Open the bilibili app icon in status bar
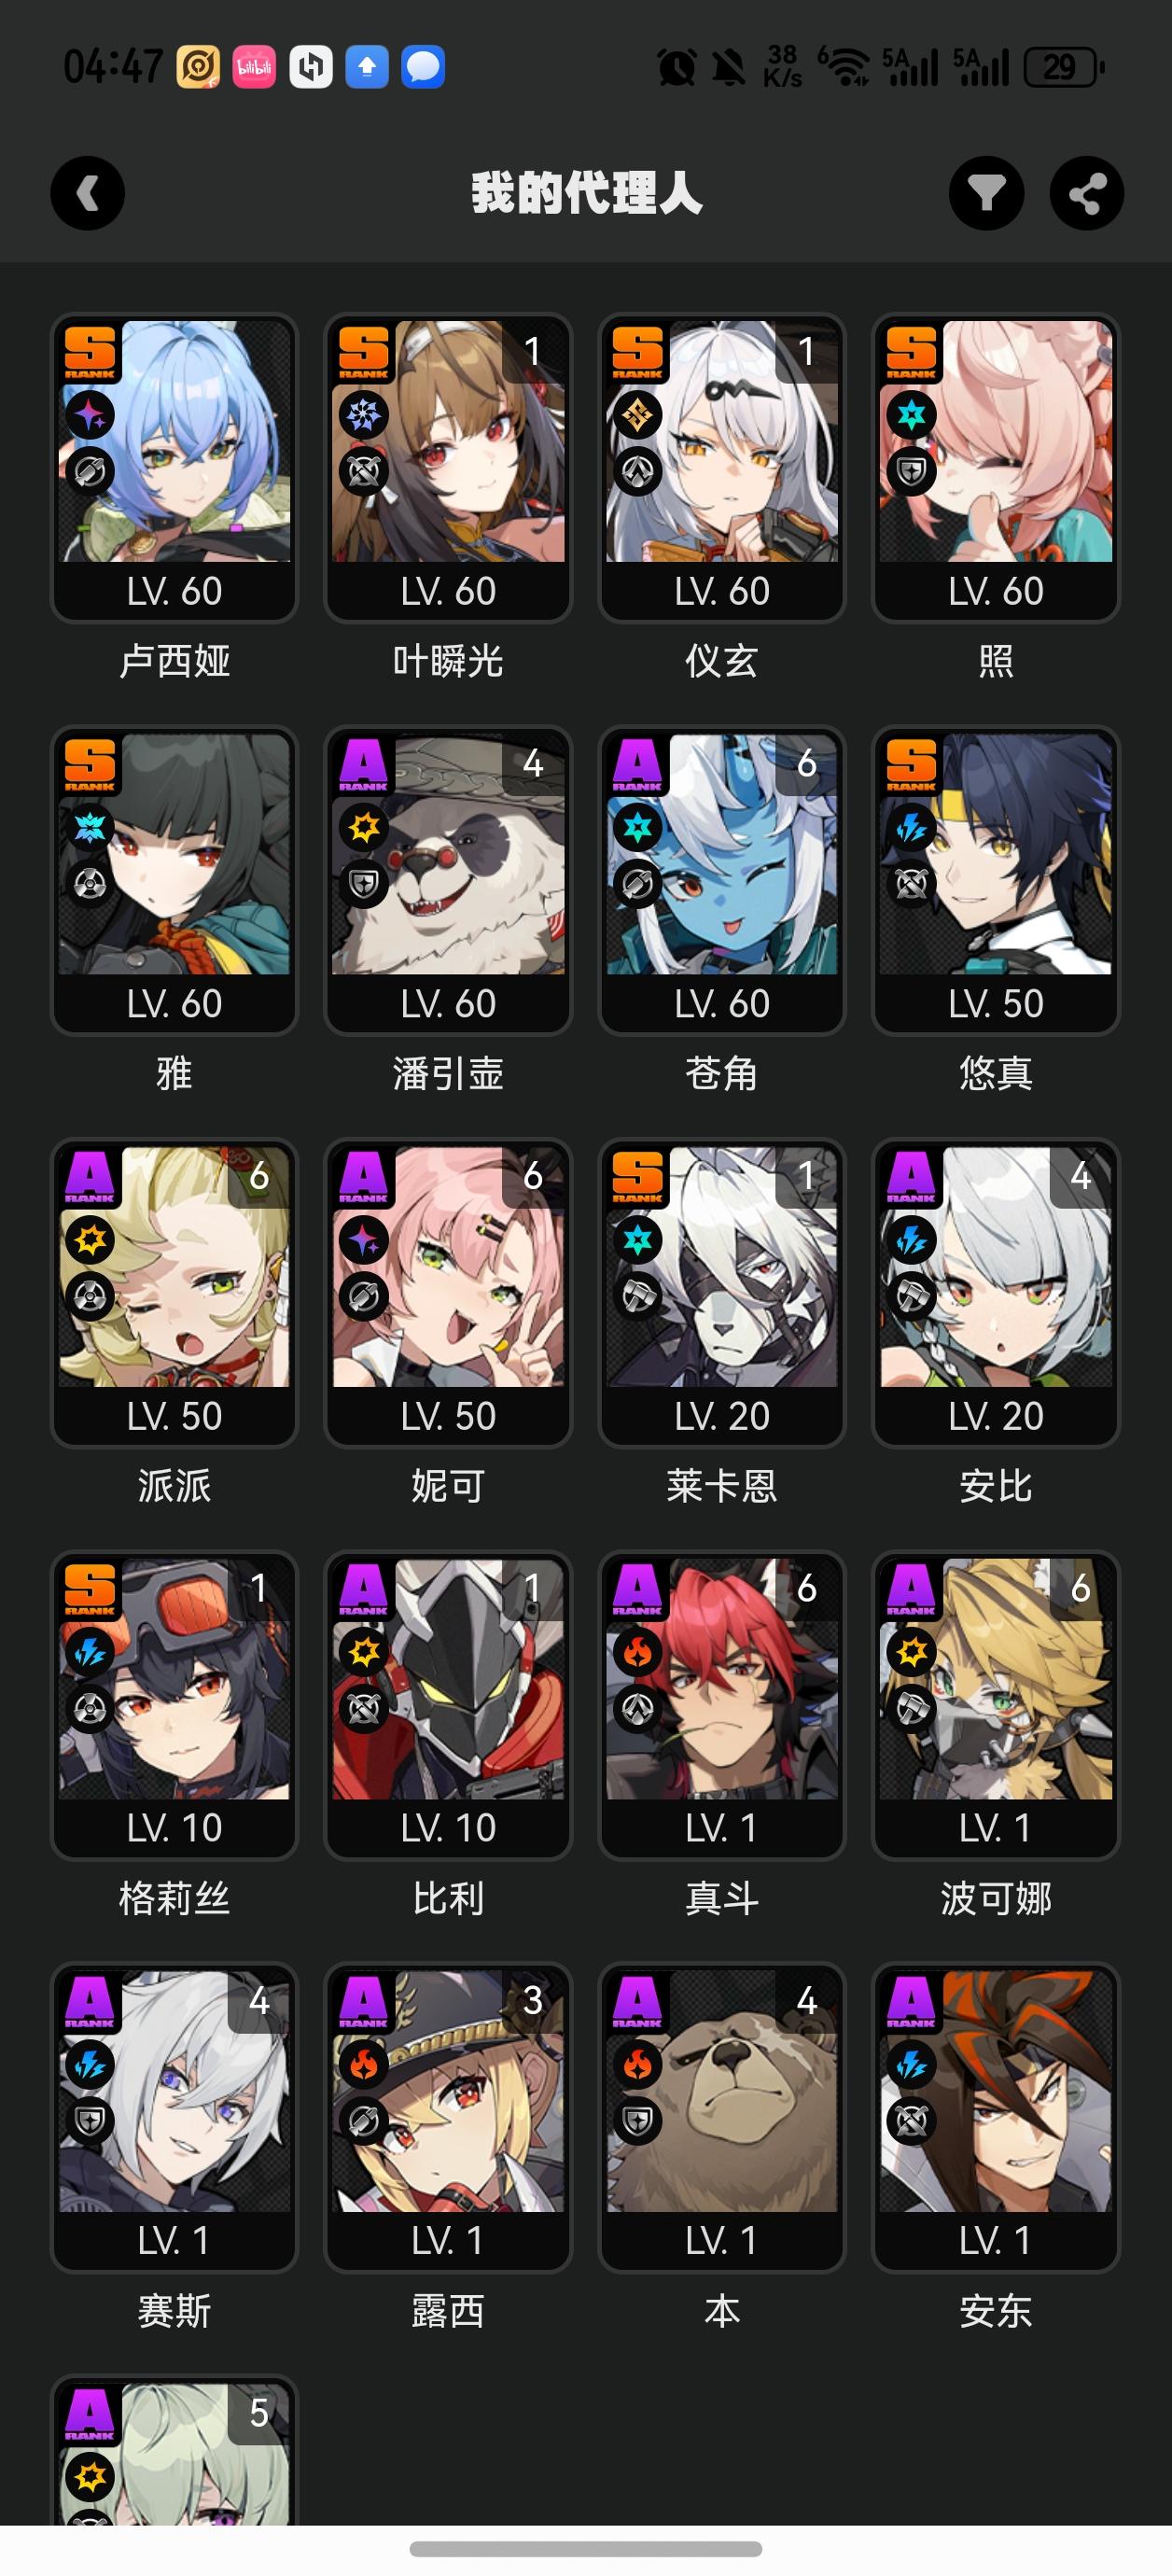This screenshot has width=1172, height=2576. (254, 67)
